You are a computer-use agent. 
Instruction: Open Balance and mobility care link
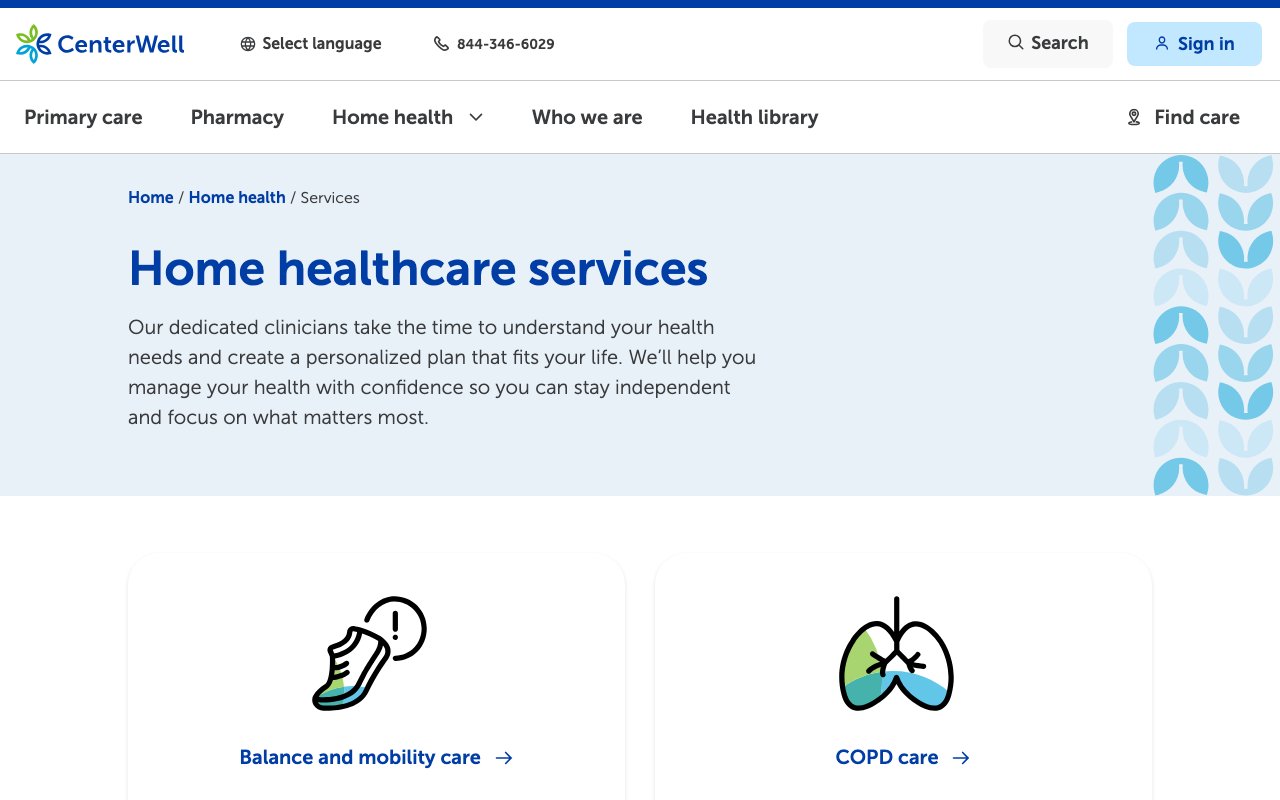click(376, 758)
